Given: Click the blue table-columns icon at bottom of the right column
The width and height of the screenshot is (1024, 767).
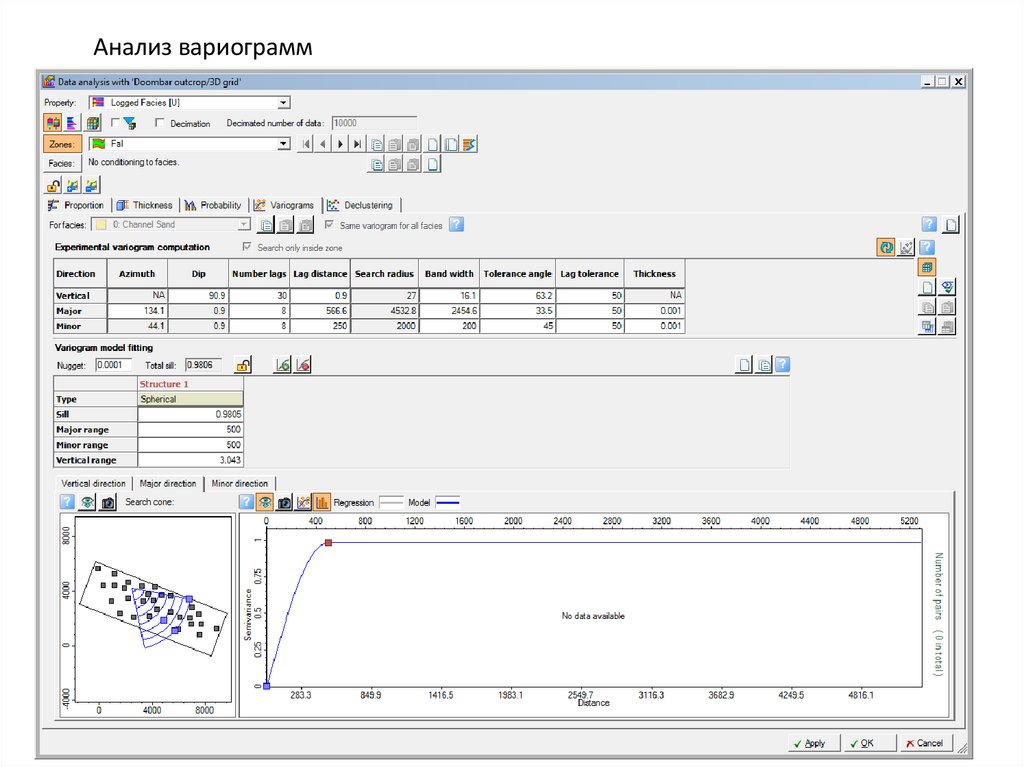Looking at the screenshot, I should [x=927, y=326].
